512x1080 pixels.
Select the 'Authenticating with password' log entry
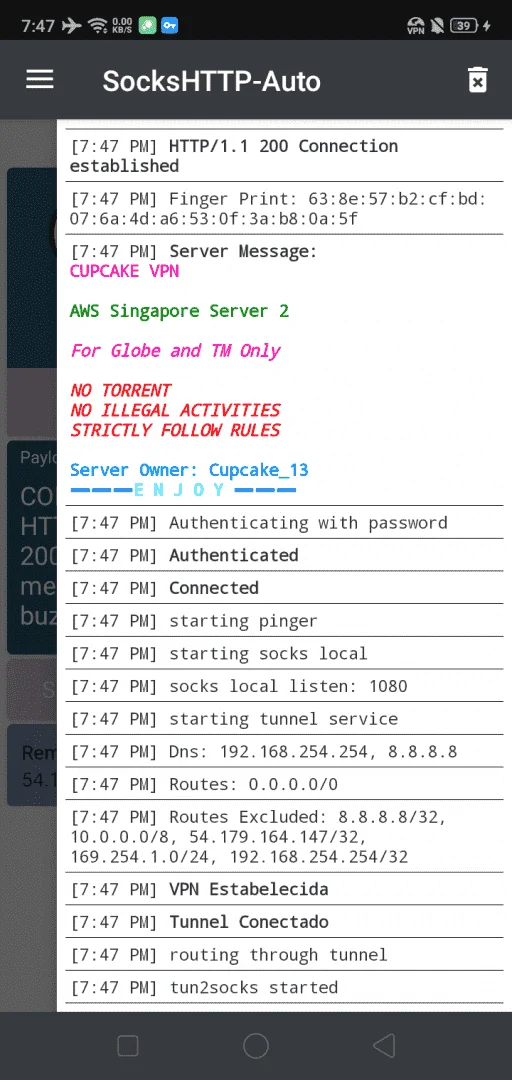[285, 523]
